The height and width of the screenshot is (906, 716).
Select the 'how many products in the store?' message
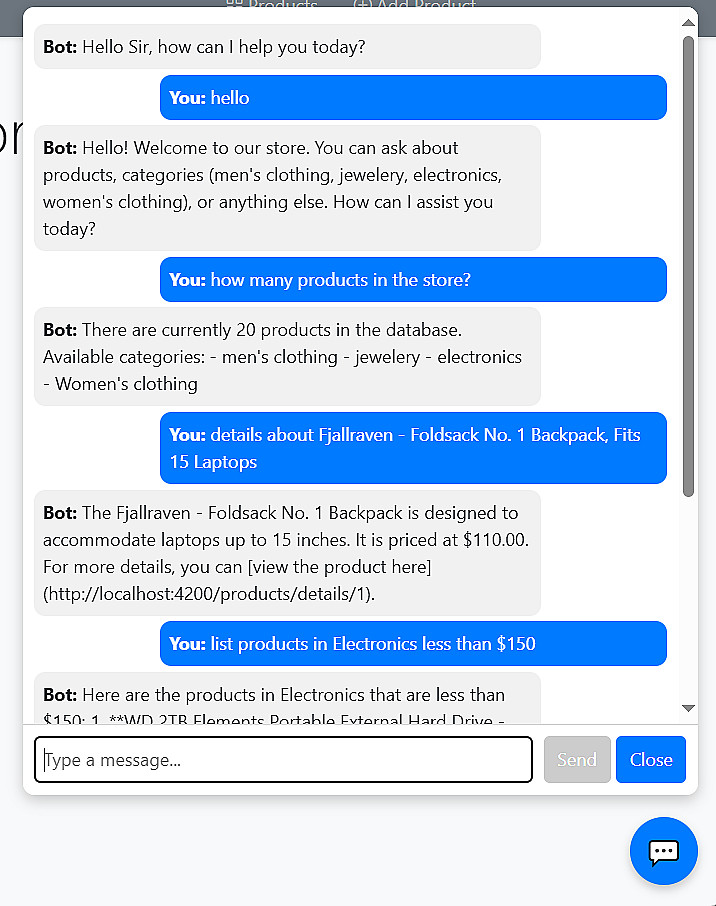(x=413, y=280)
